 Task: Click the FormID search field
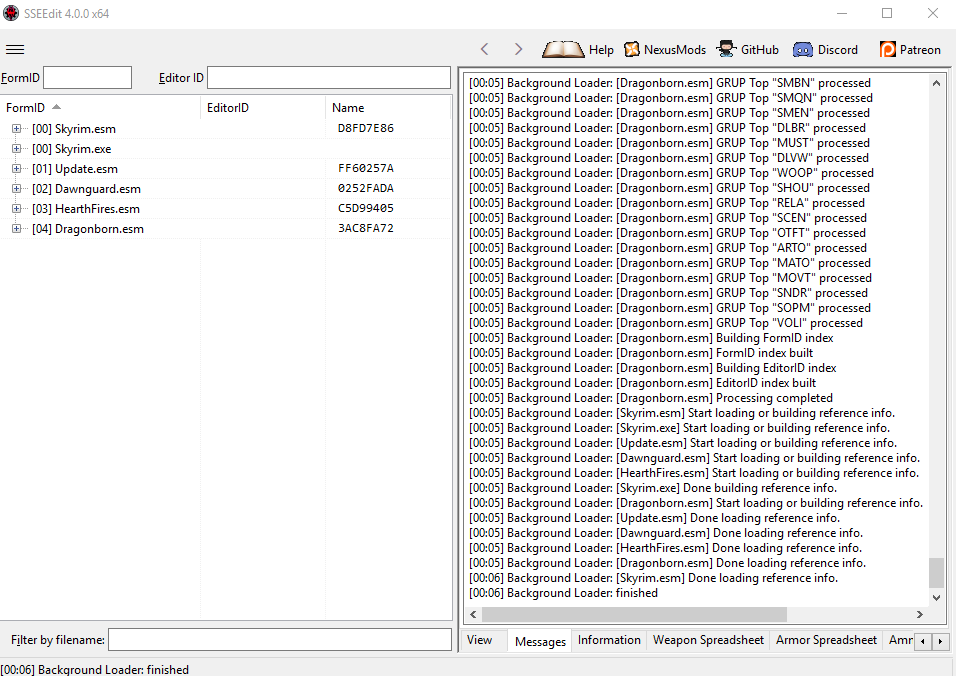[88, 78]
